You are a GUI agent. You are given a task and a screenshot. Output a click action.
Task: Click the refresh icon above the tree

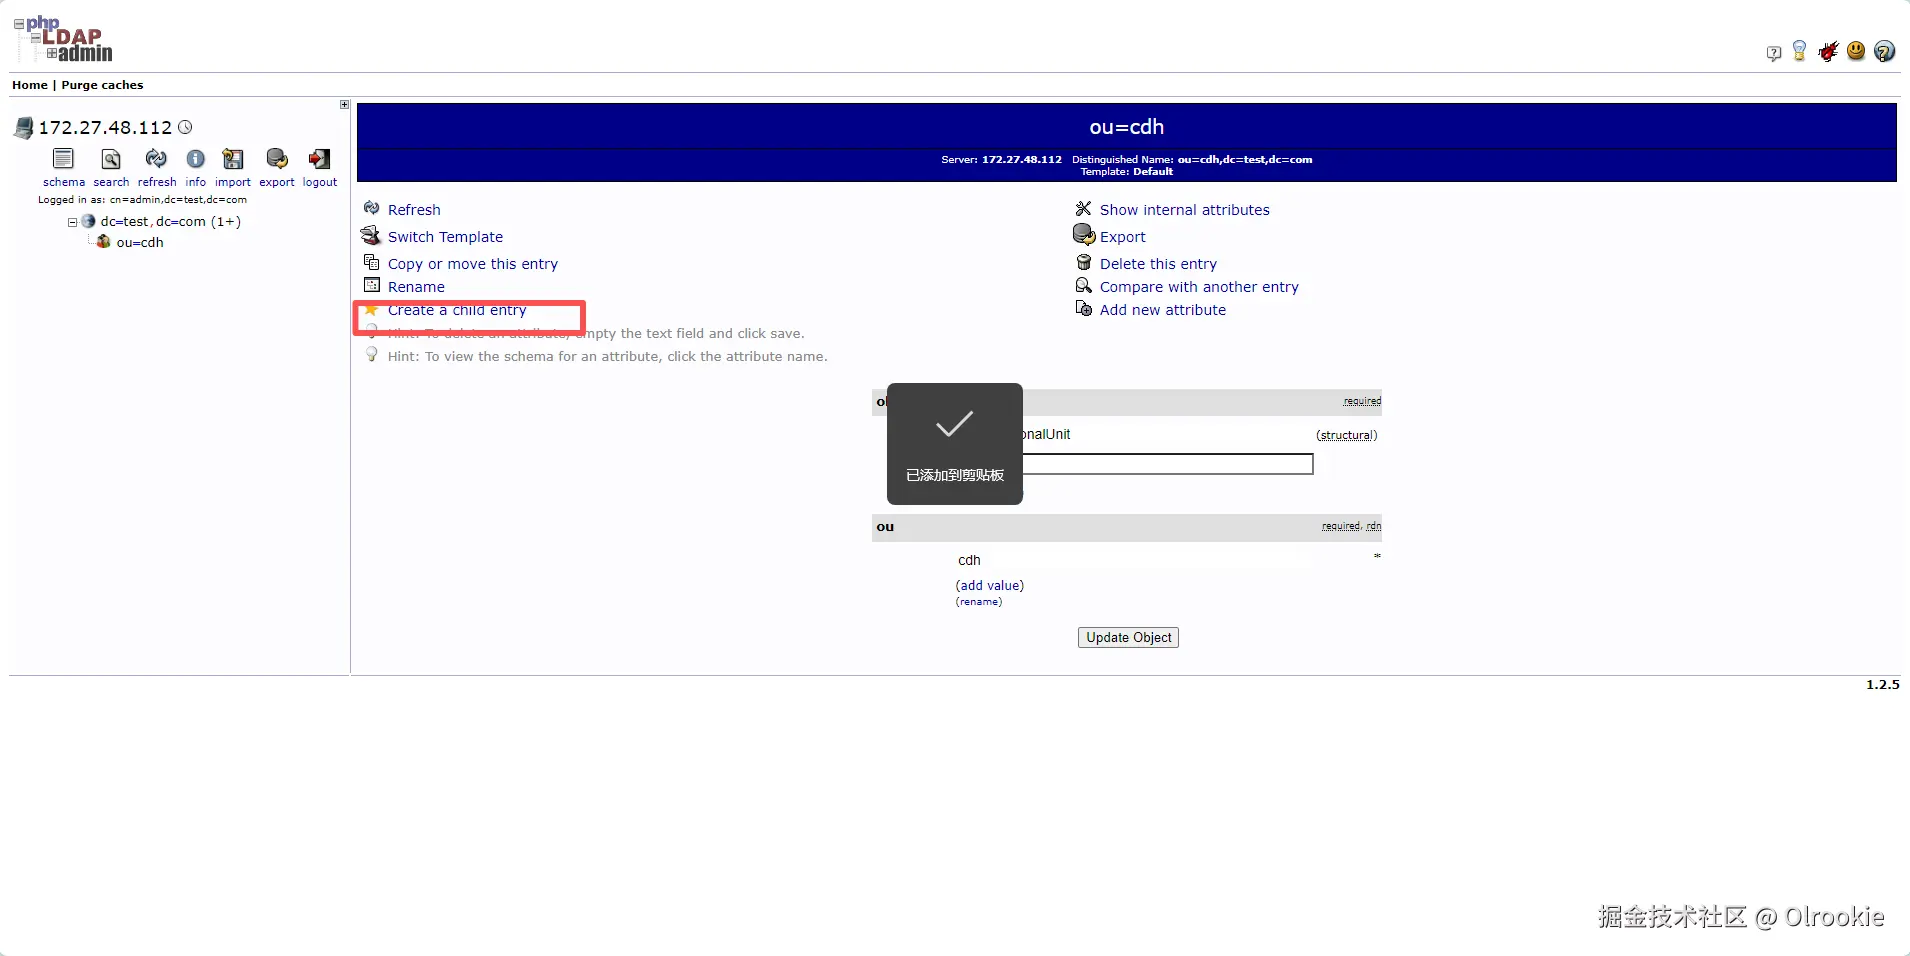[156, 159]
